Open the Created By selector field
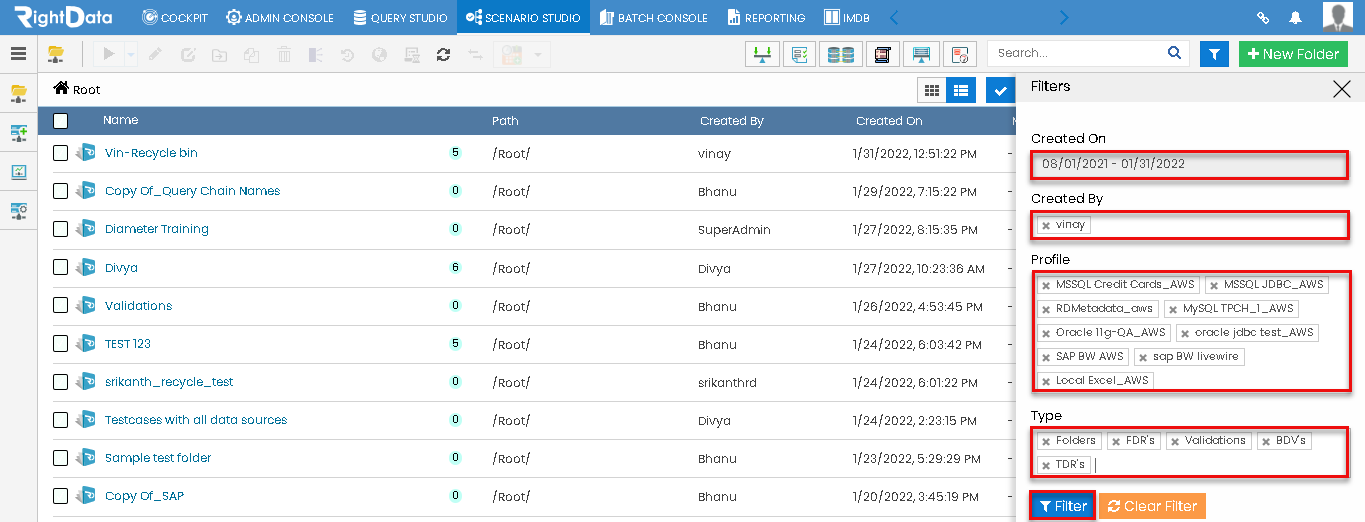 [1189, 225]
